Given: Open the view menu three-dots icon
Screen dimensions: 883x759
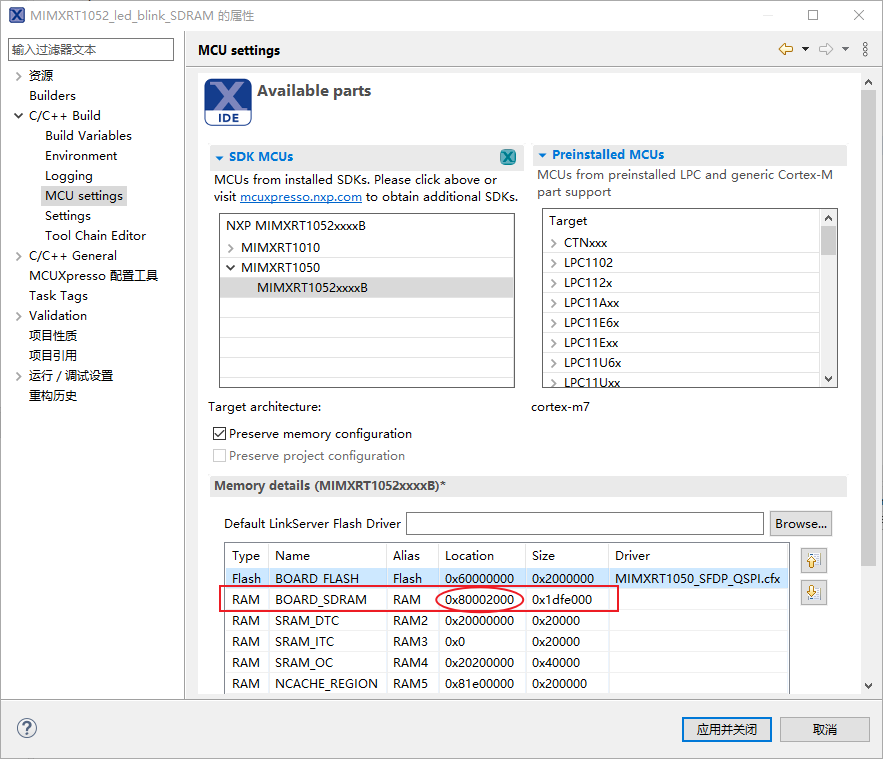Looking at the screenshot, I should point(865,50).
